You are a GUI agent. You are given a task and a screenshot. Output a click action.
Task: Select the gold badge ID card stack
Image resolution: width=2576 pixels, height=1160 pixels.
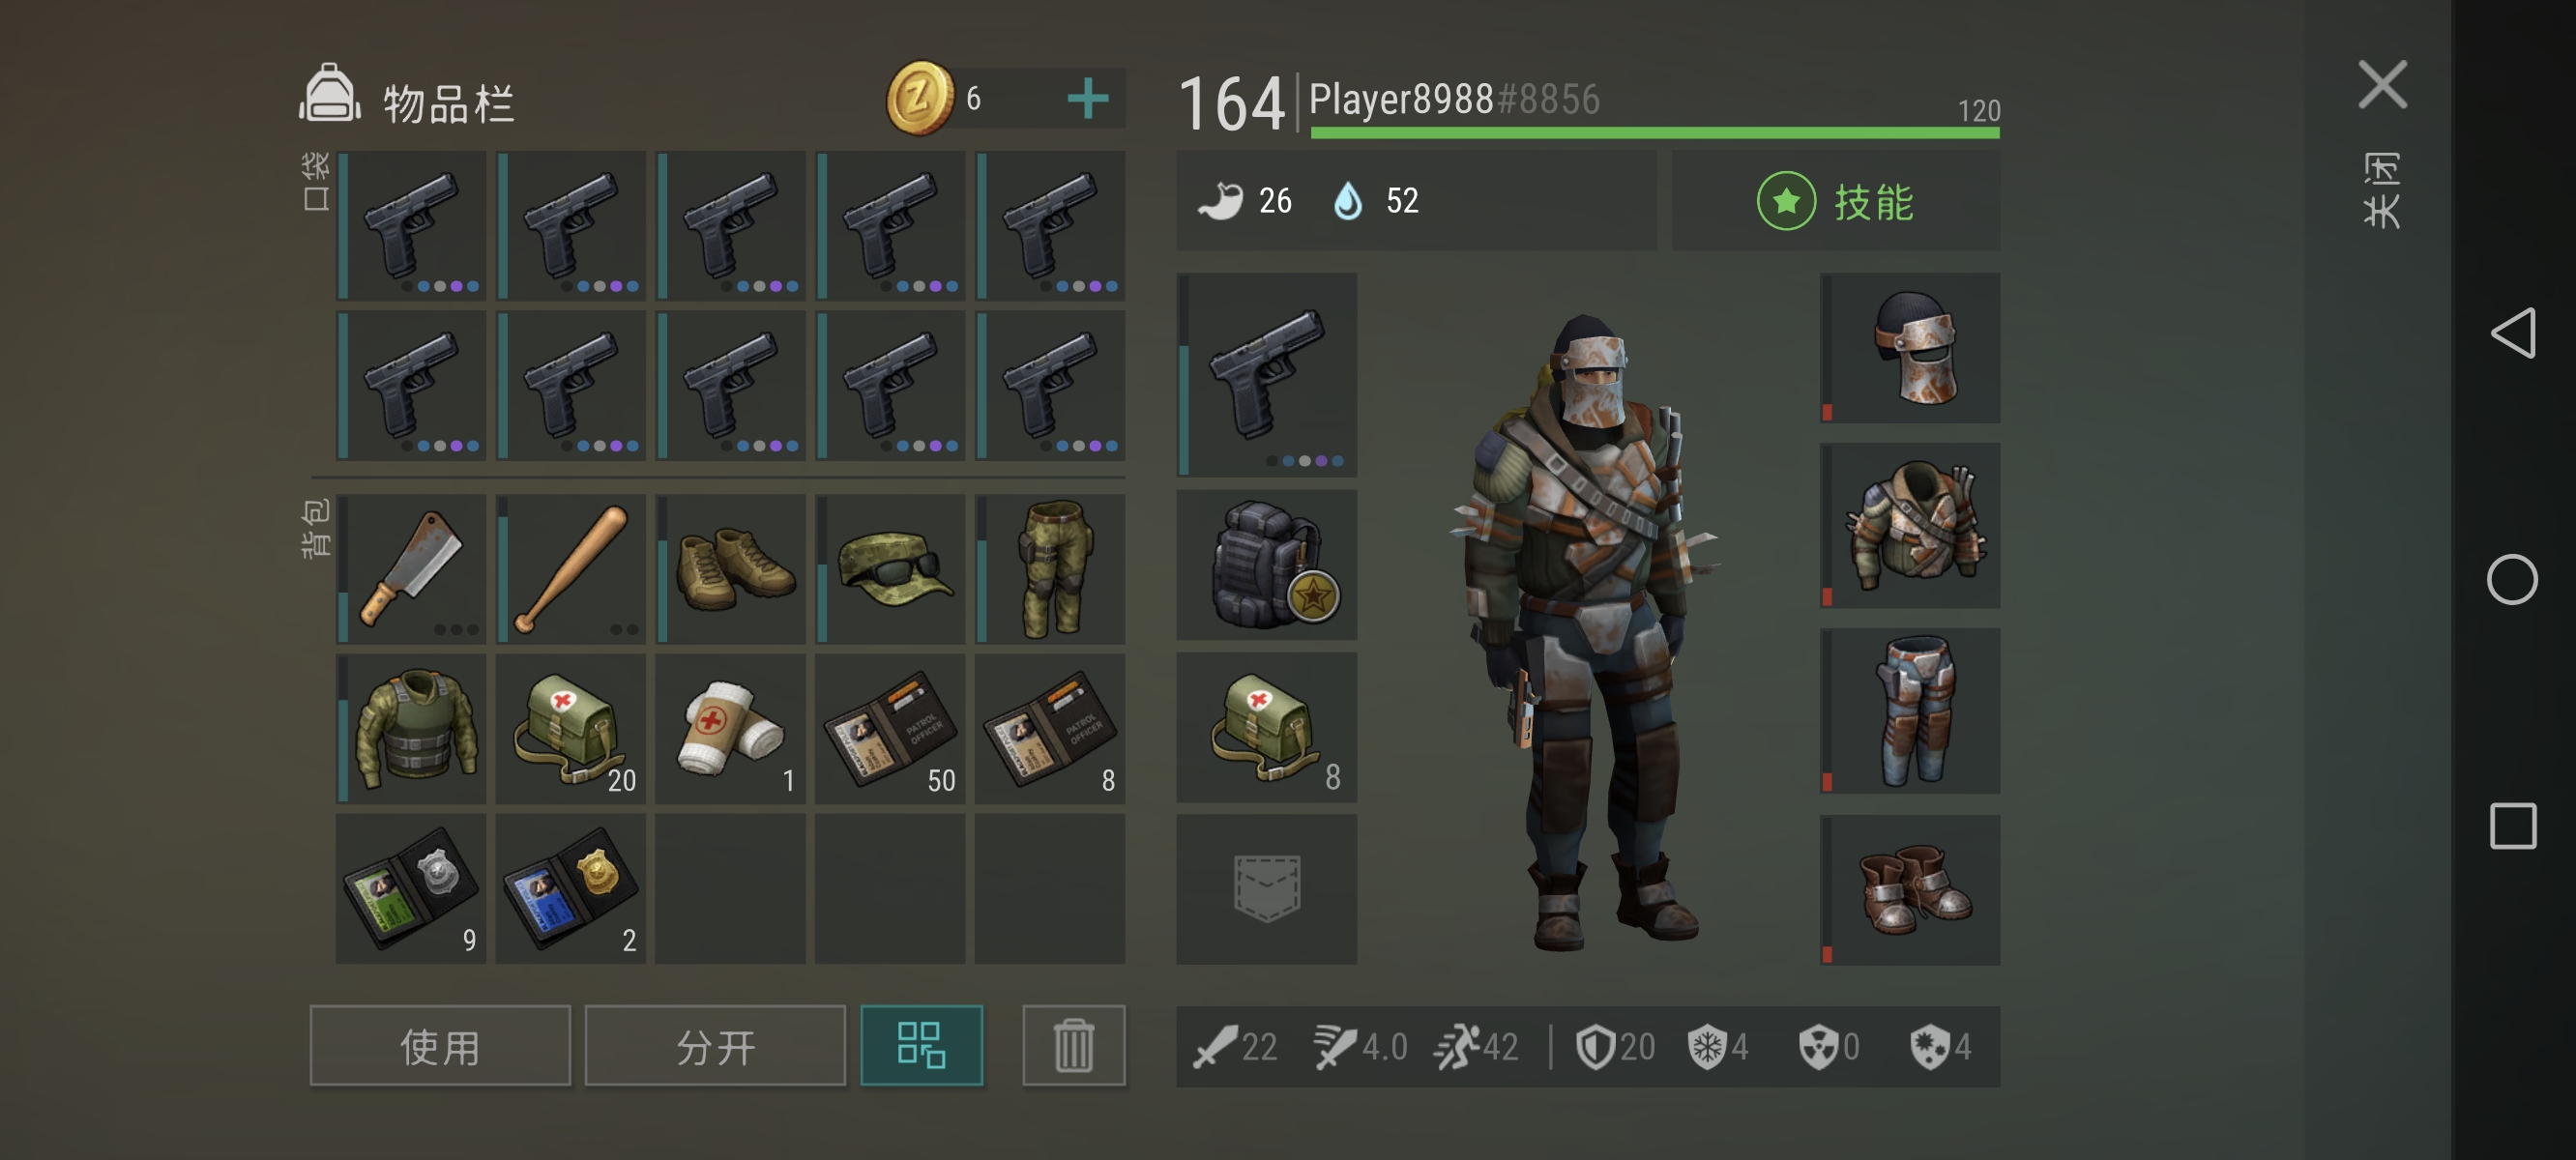click(571, 889)
